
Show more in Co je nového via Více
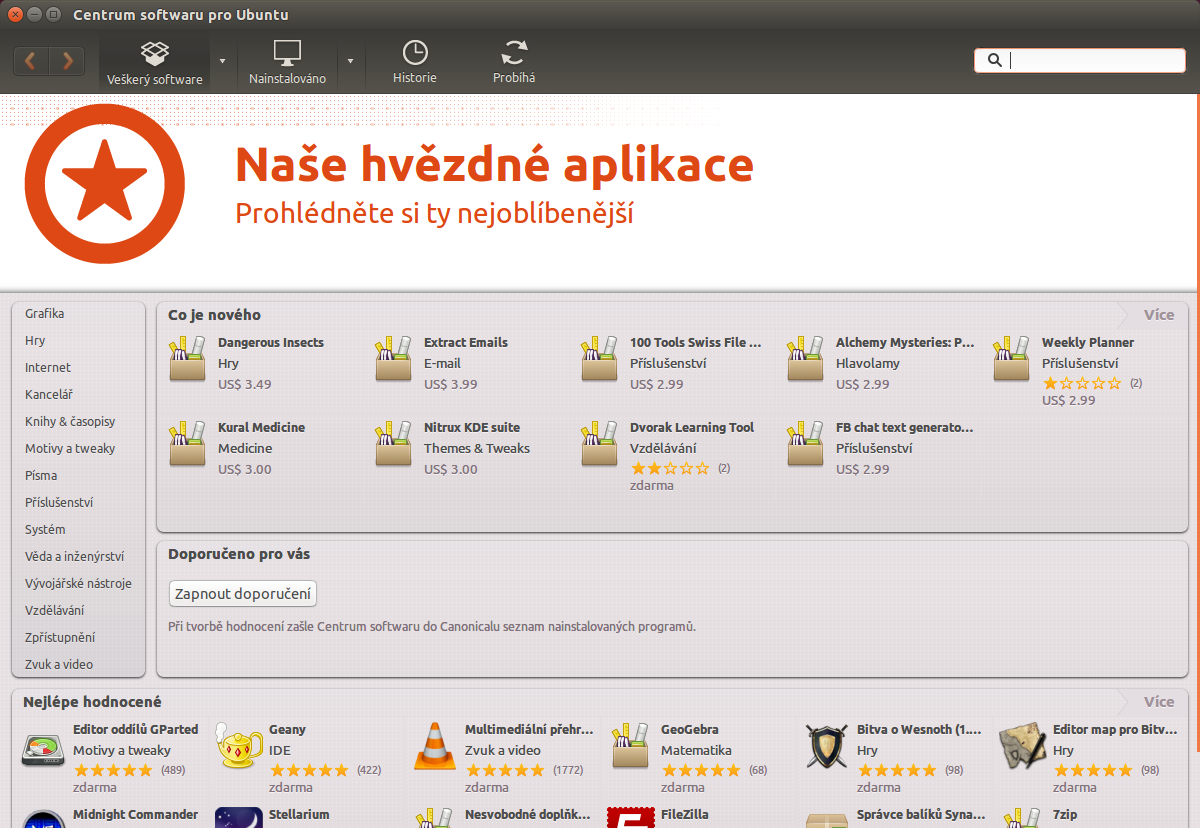click(x=1159, y=315)
